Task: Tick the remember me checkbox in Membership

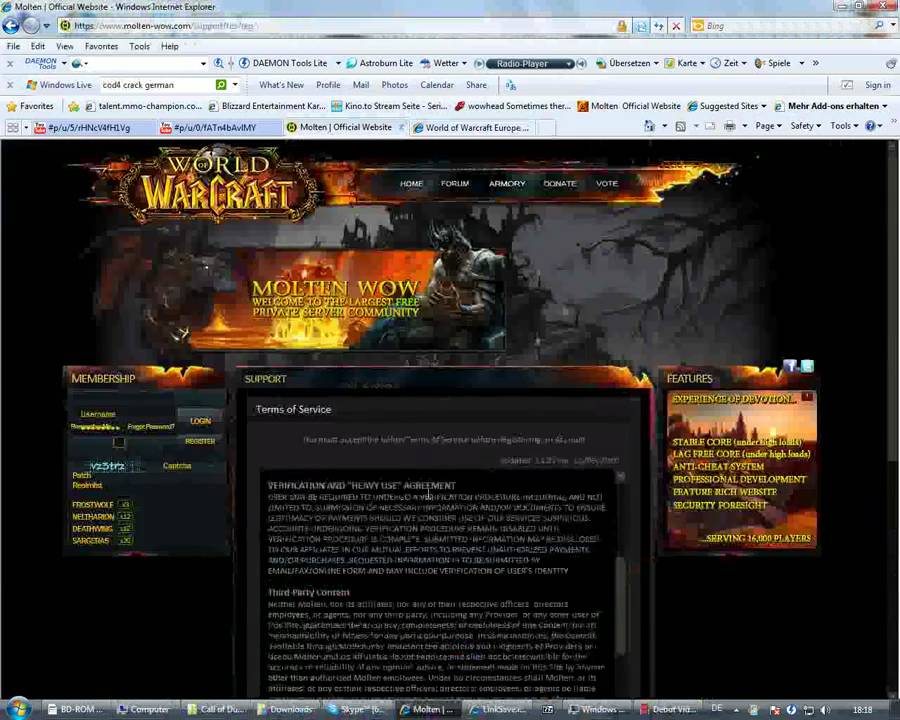Action: 119,442
